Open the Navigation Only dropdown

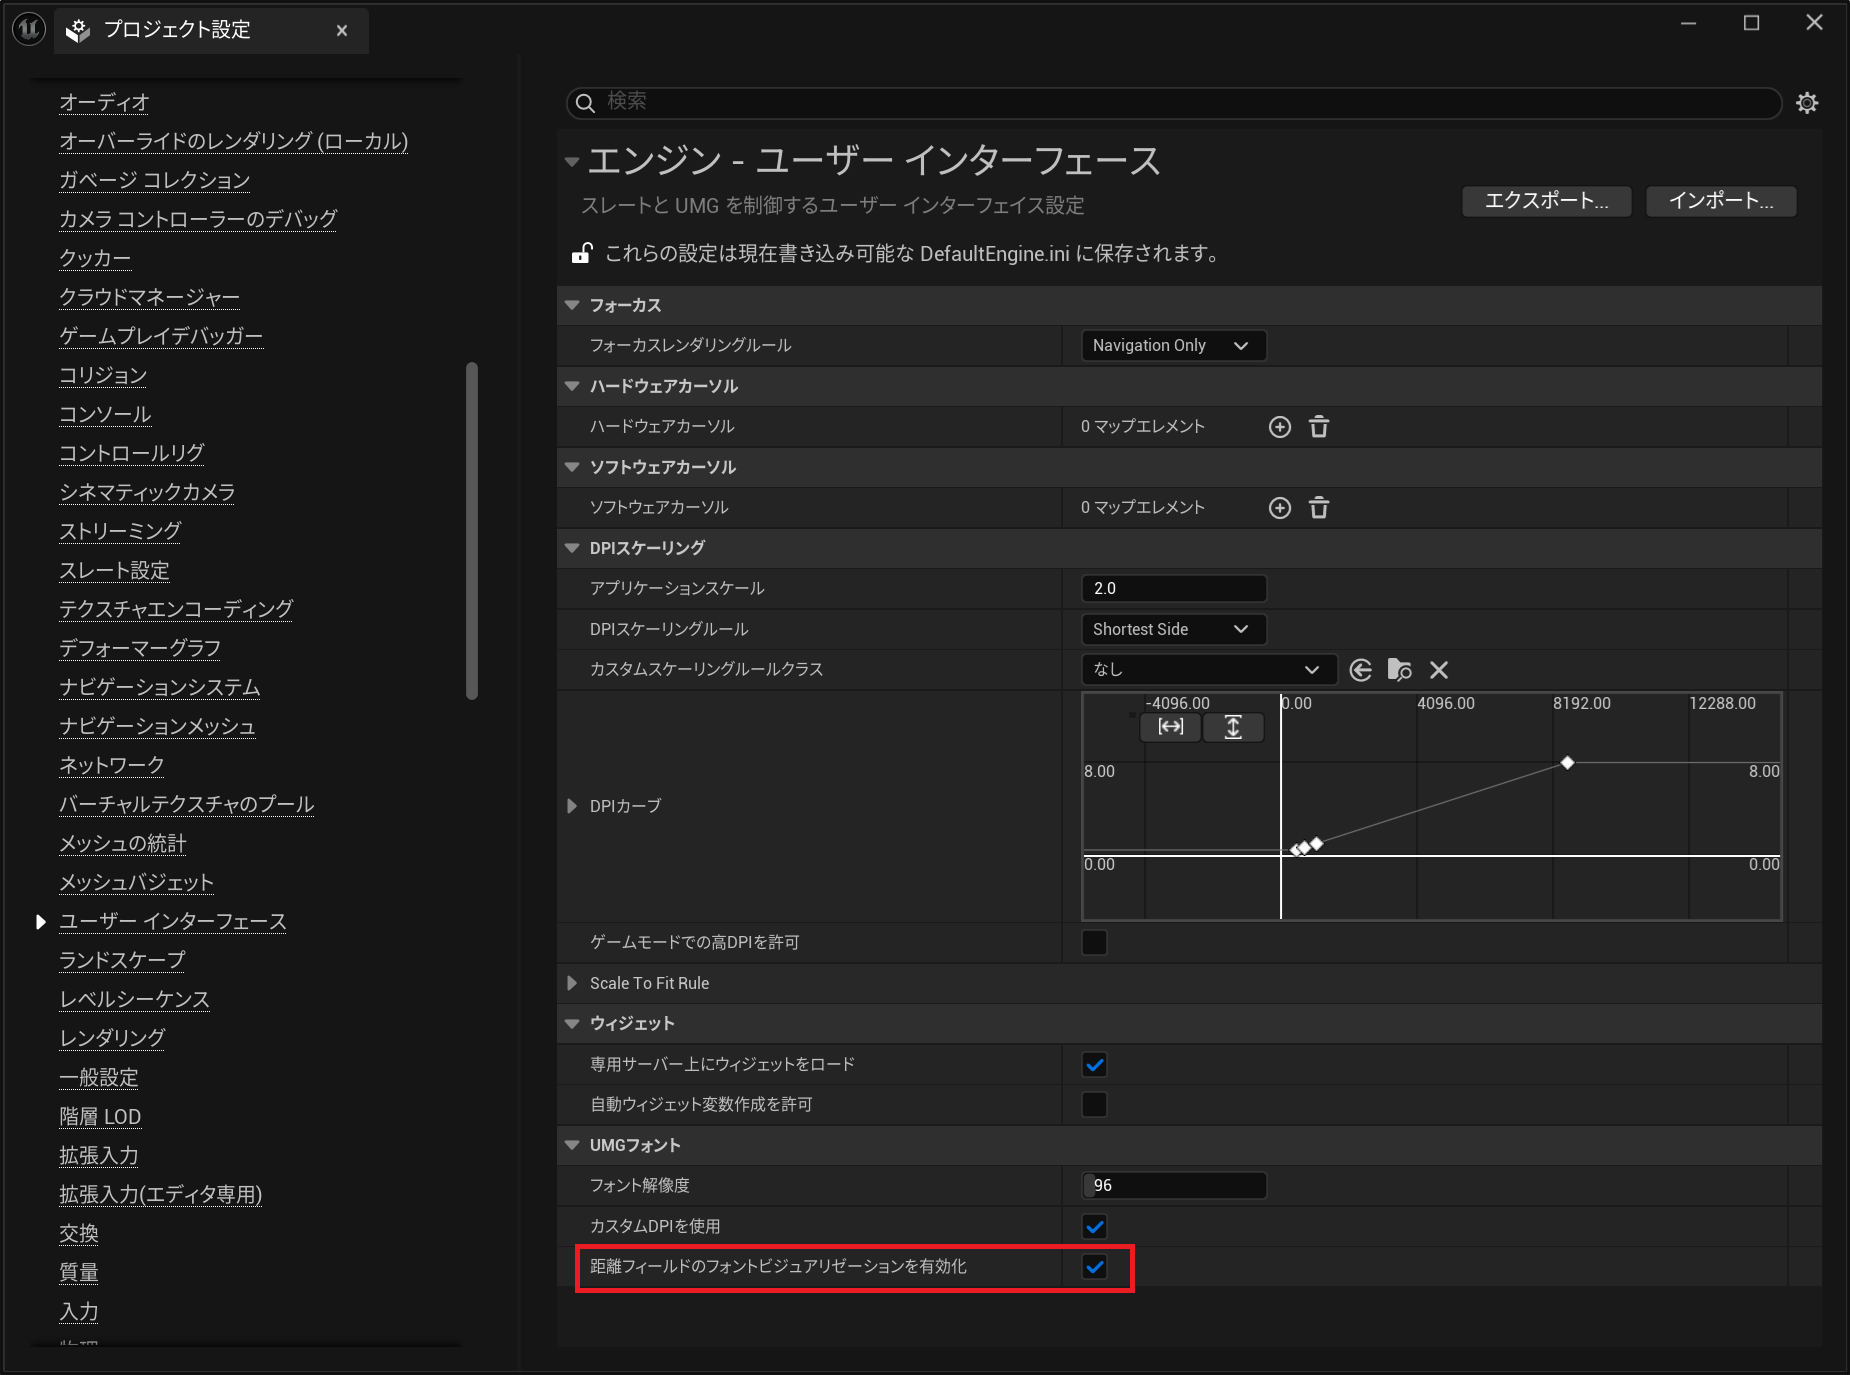pyautogui.click(x=1173, y=346)
